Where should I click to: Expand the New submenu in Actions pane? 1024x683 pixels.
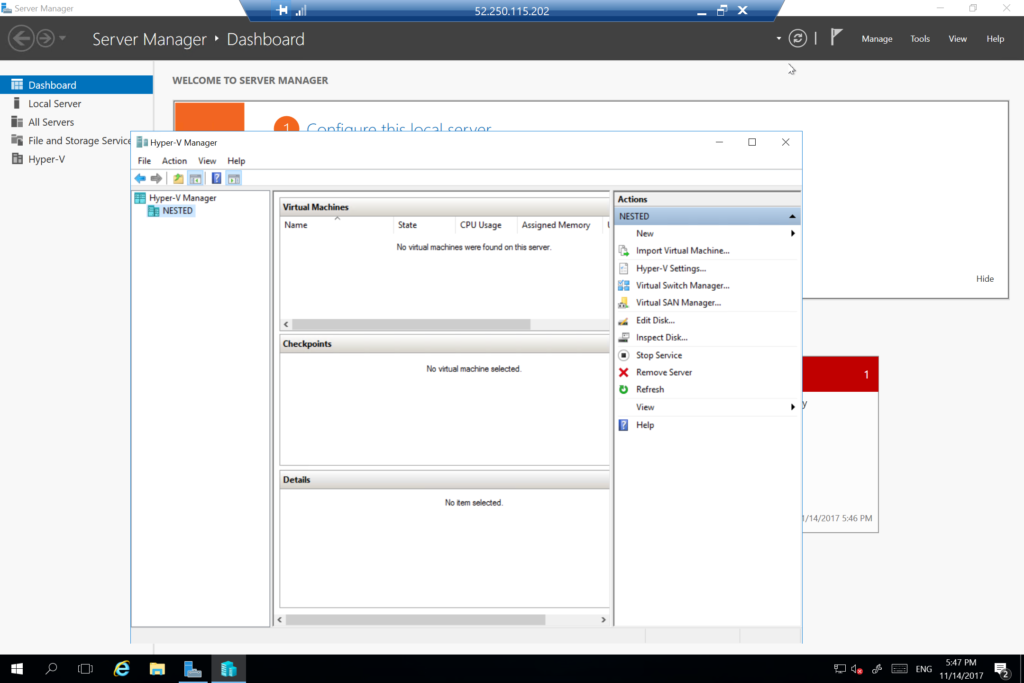644,232
